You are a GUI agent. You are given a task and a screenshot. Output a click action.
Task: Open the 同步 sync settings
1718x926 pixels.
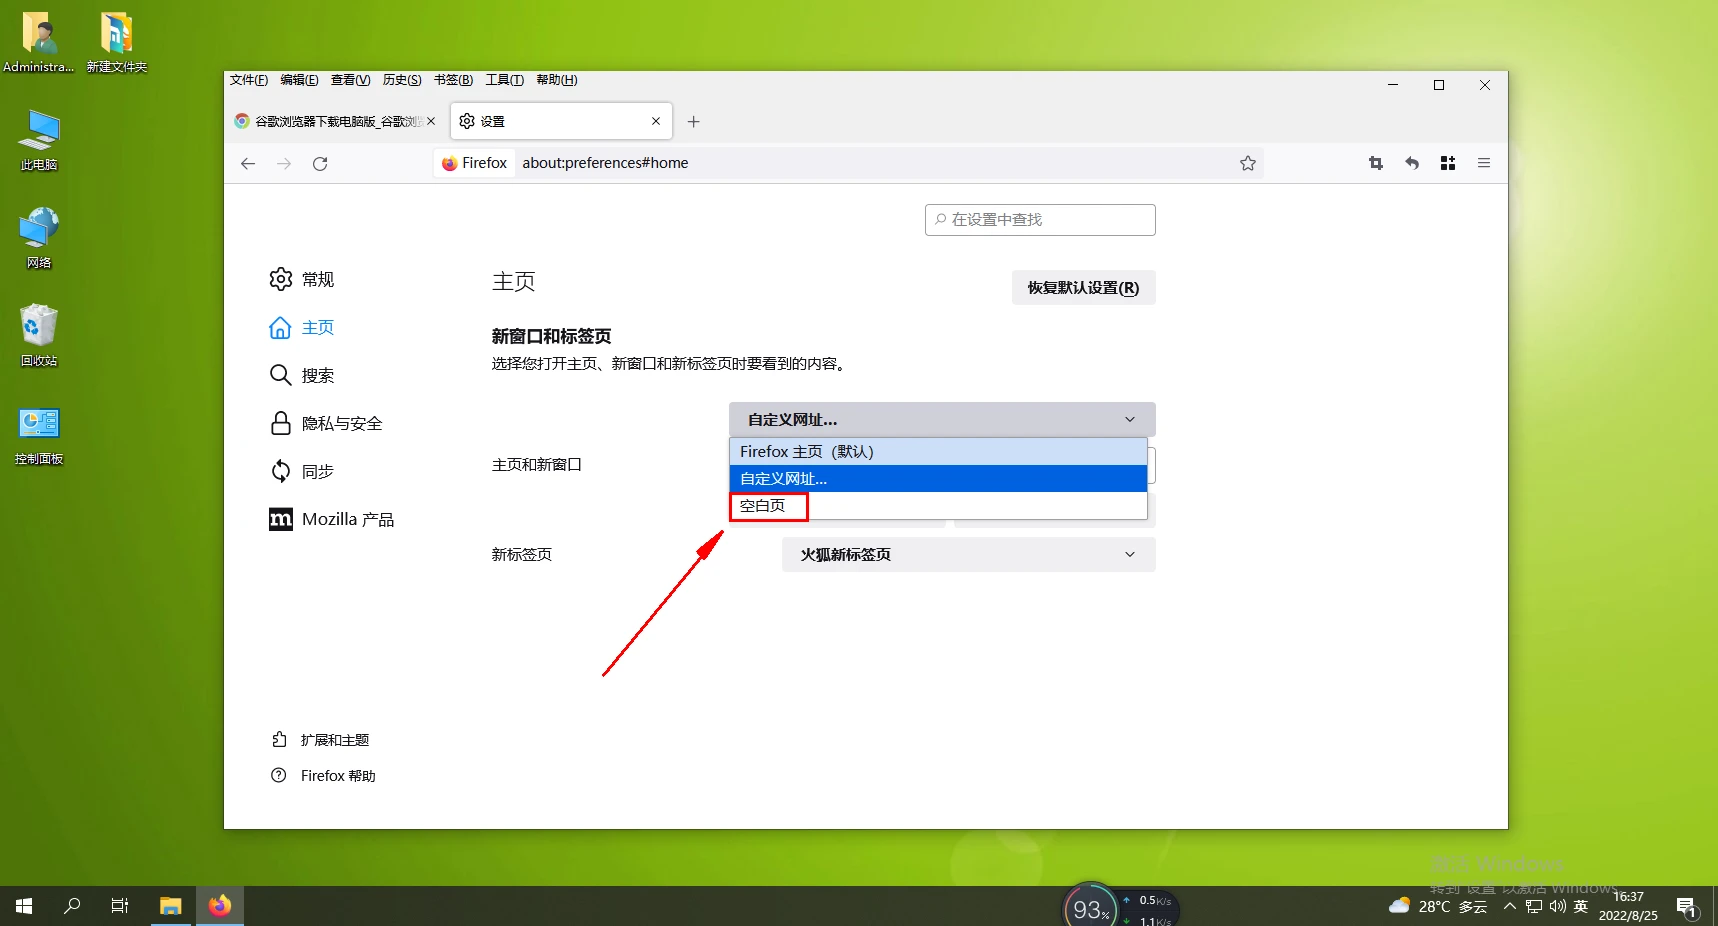(x=302, y=471)
